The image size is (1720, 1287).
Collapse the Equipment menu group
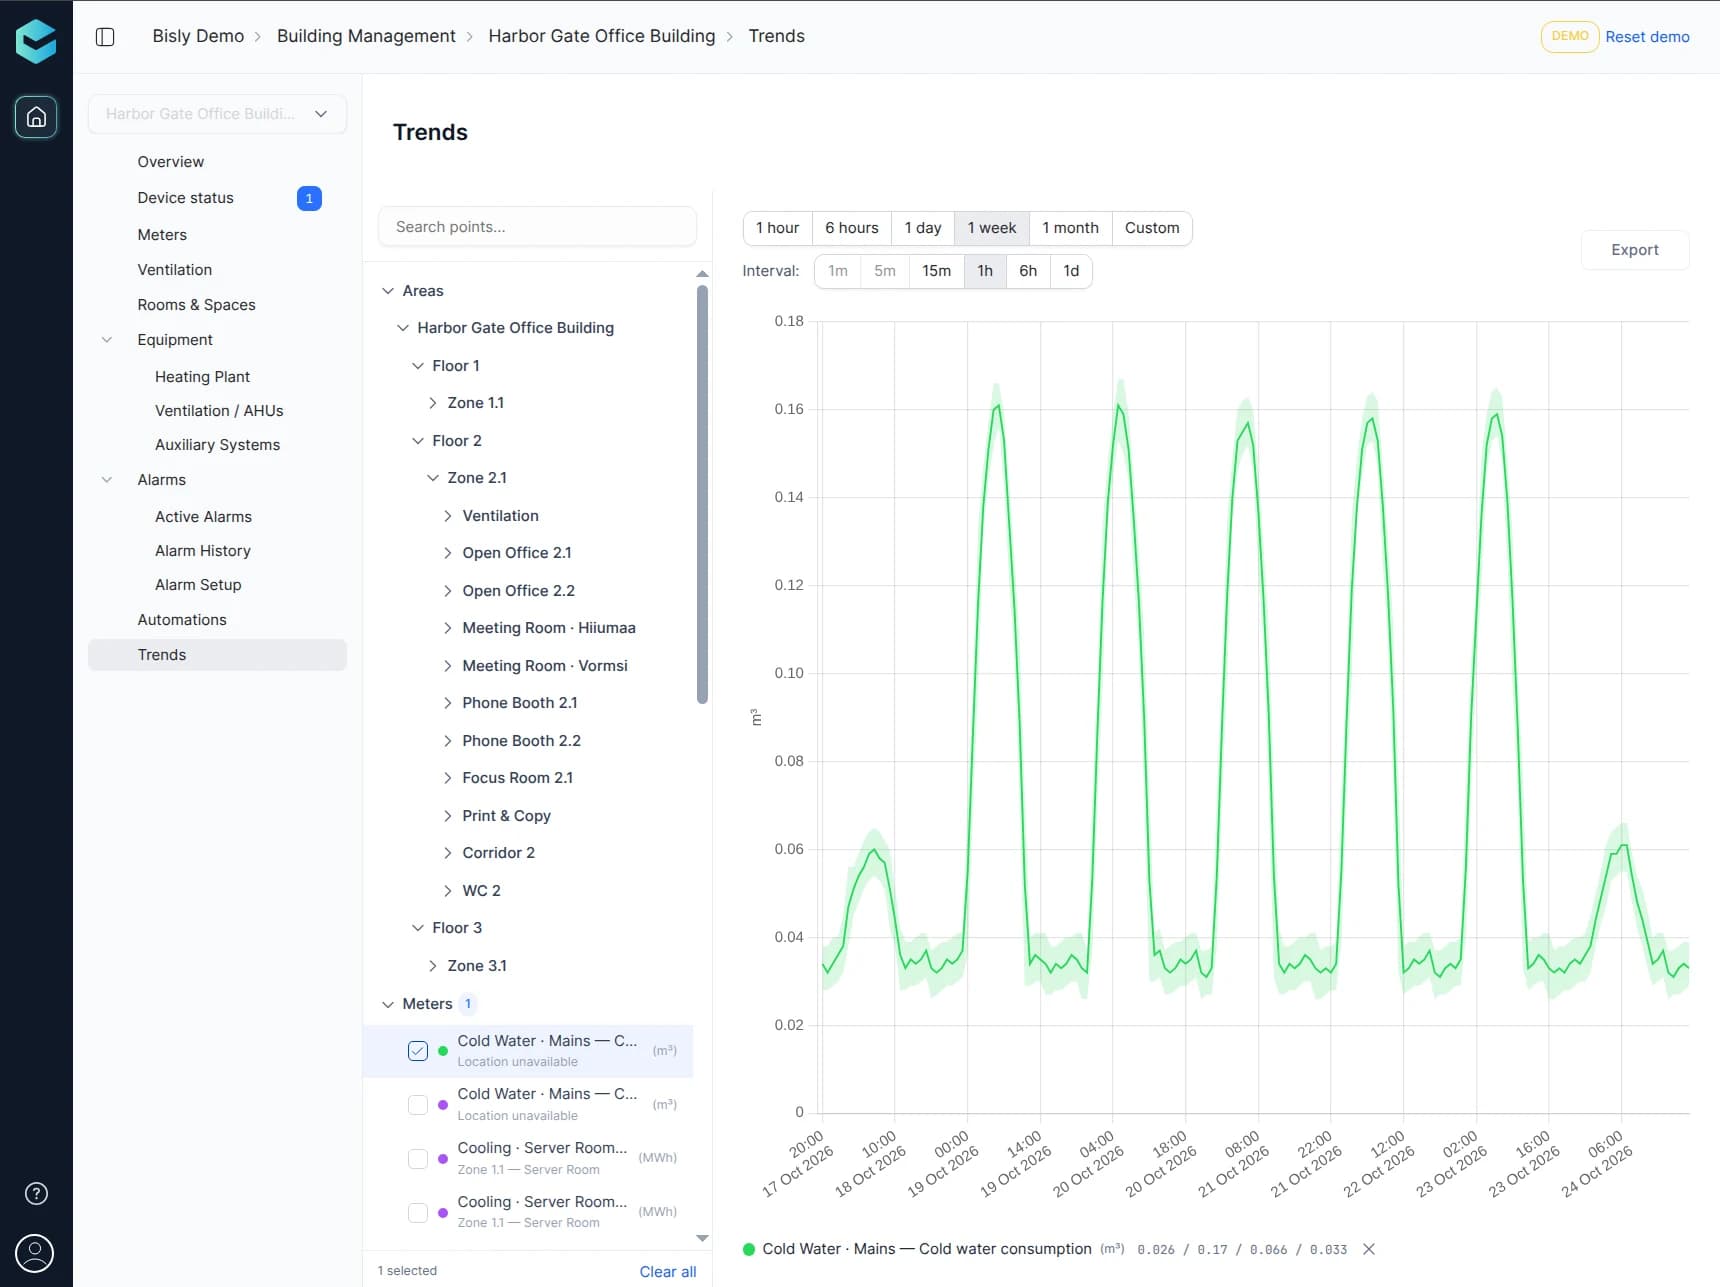(107, 340)
